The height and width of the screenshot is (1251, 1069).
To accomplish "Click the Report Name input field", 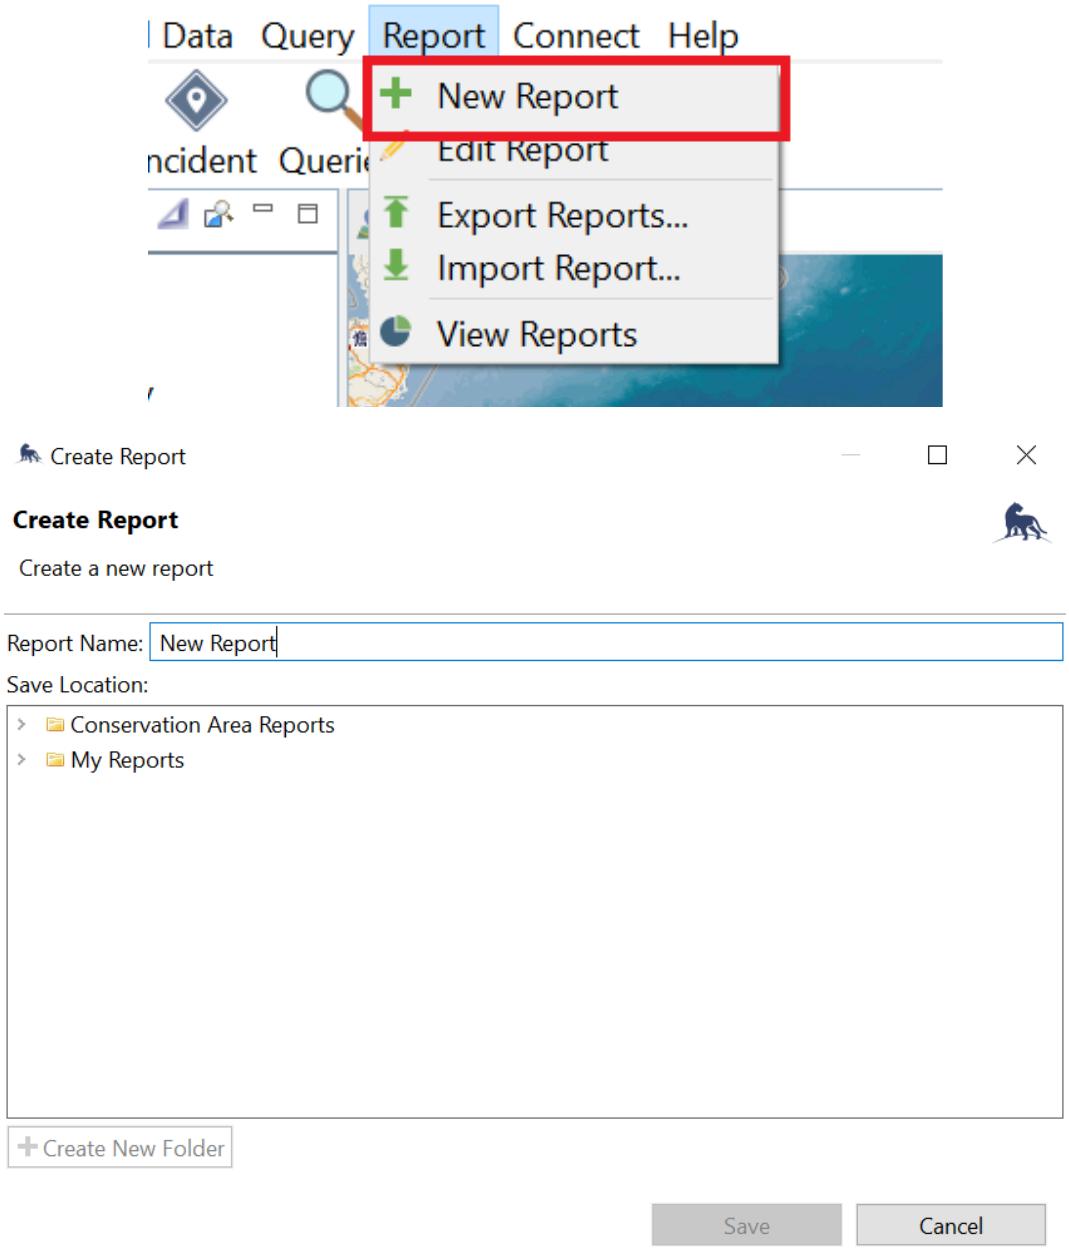I will point(606,642).
